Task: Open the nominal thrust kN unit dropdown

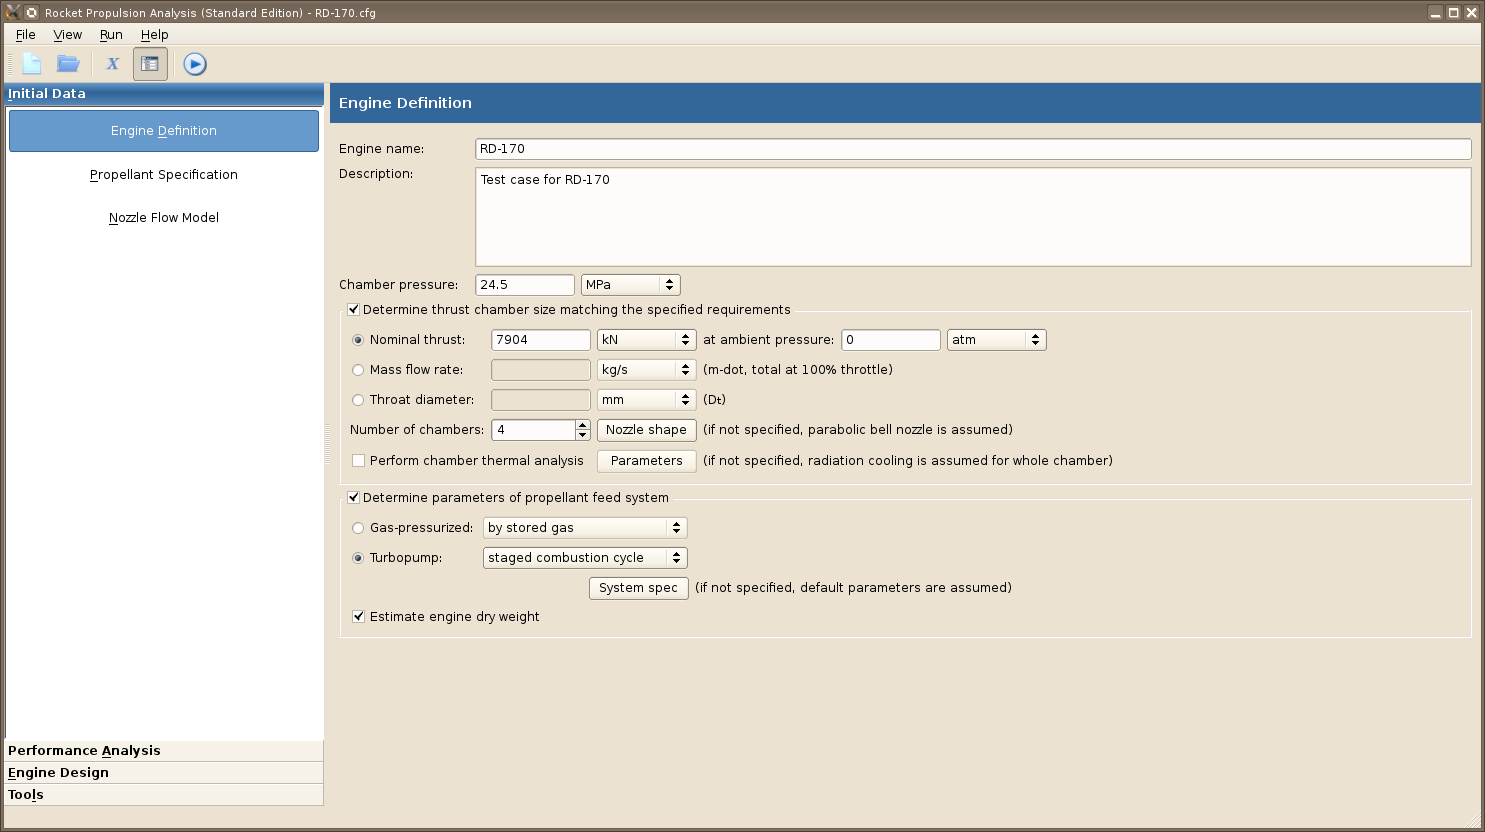Action: (647, 340)
